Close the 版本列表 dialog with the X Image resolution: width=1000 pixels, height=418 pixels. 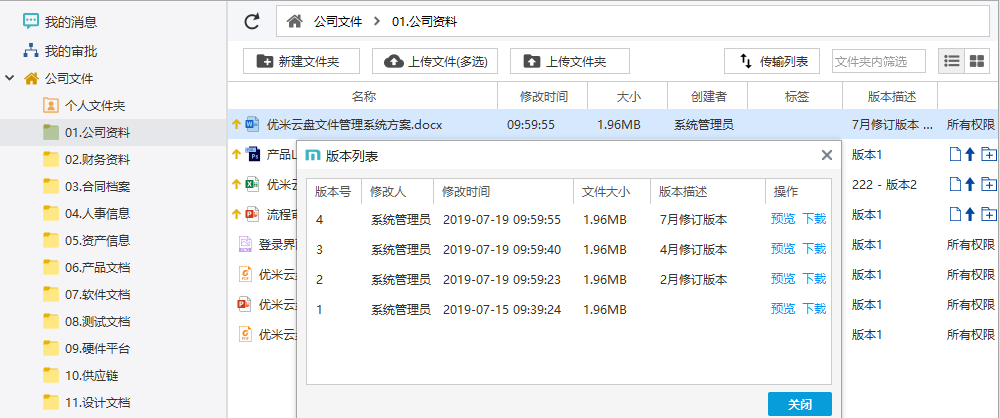pos(826,156)
